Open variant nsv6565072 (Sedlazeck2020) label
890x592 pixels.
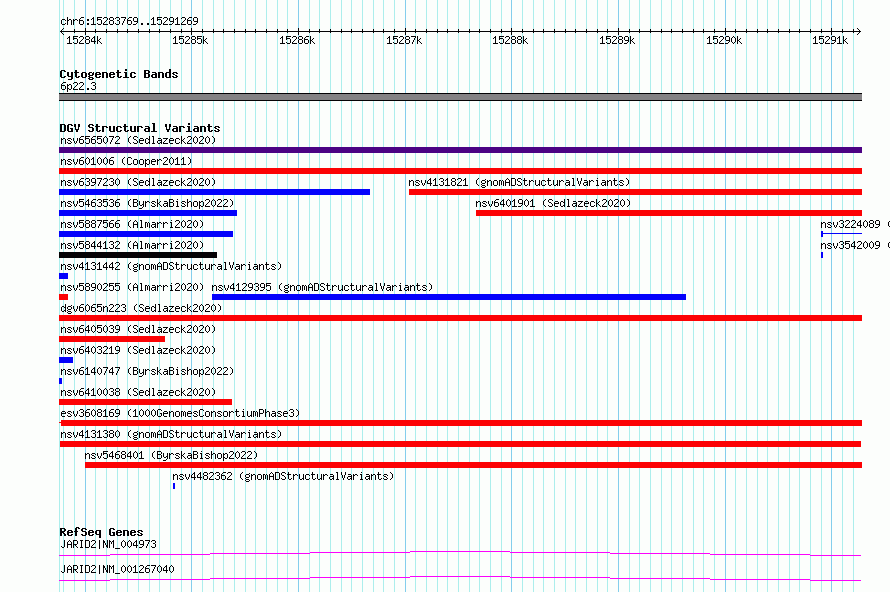pyautogui.click(x=138, y=140)
